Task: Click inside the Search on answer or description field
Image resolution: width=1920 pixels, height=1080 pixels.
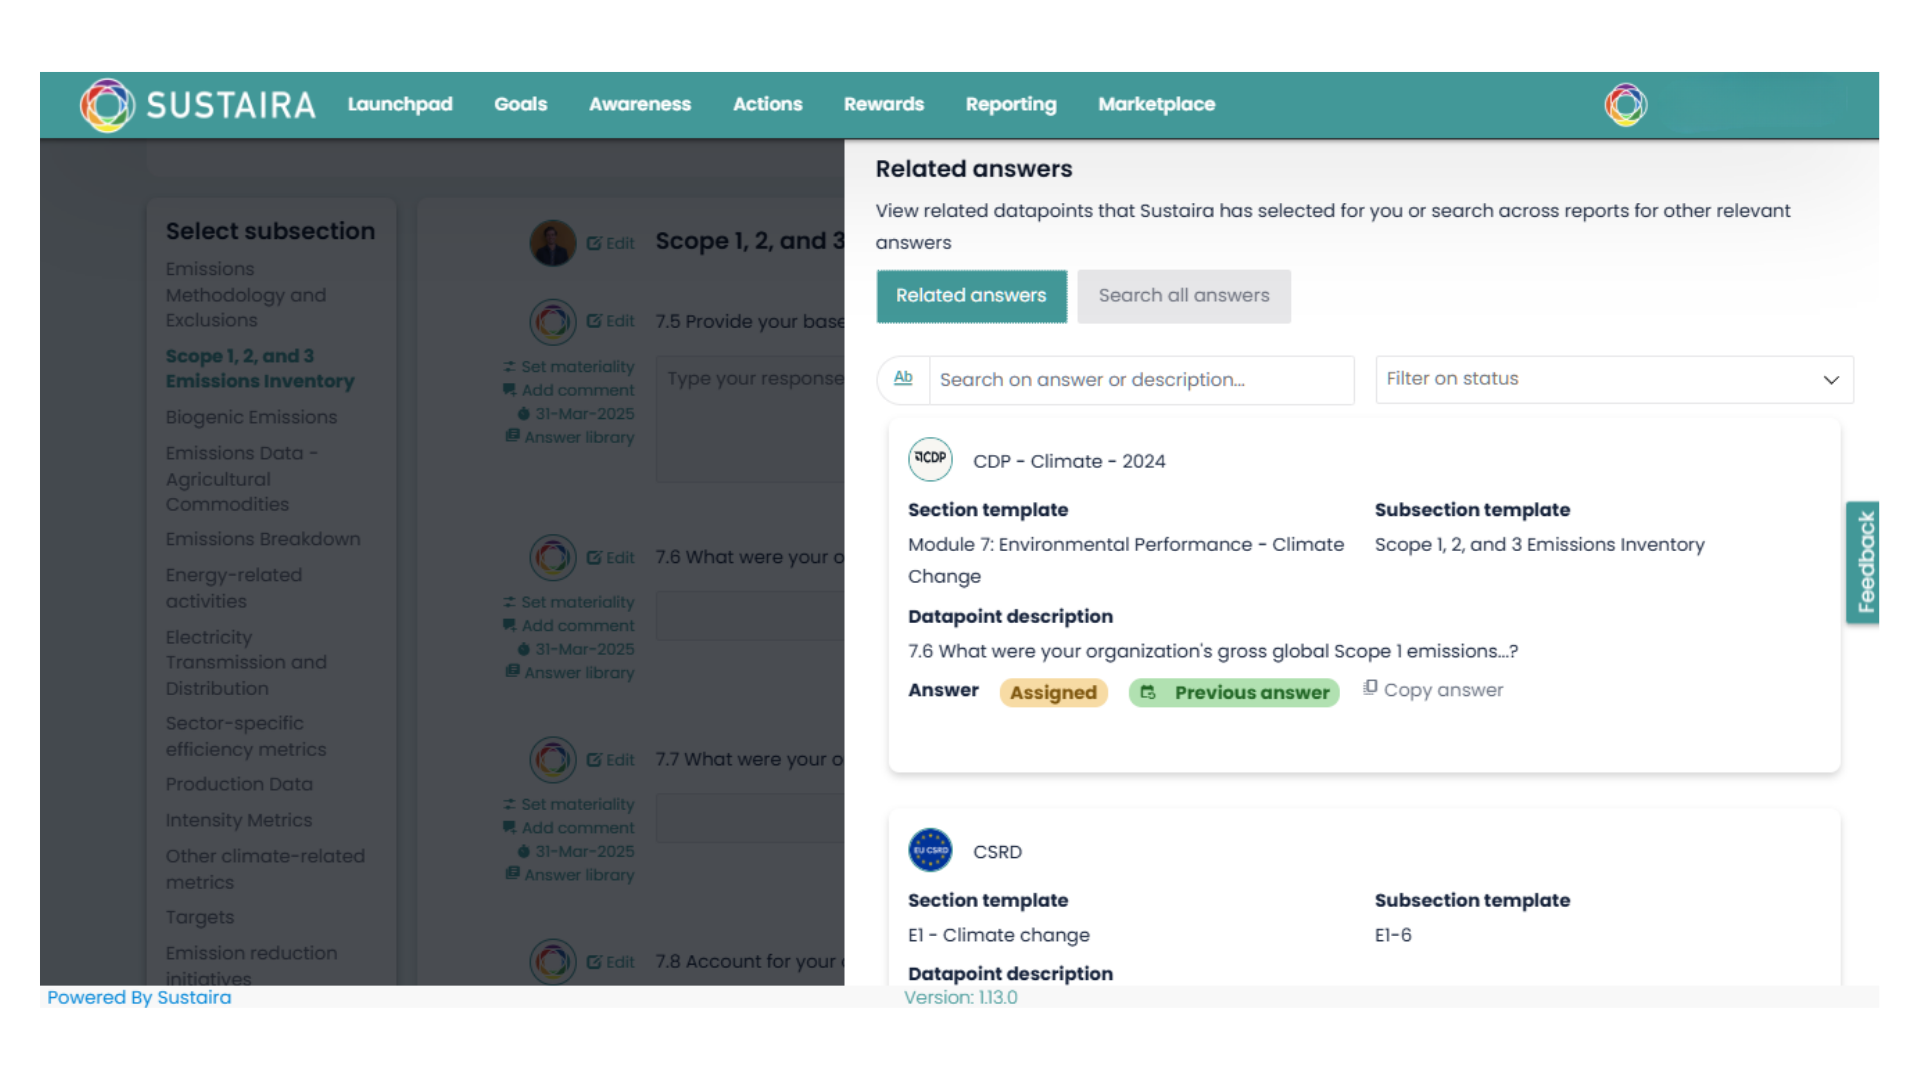Action: click(1140, 379)
